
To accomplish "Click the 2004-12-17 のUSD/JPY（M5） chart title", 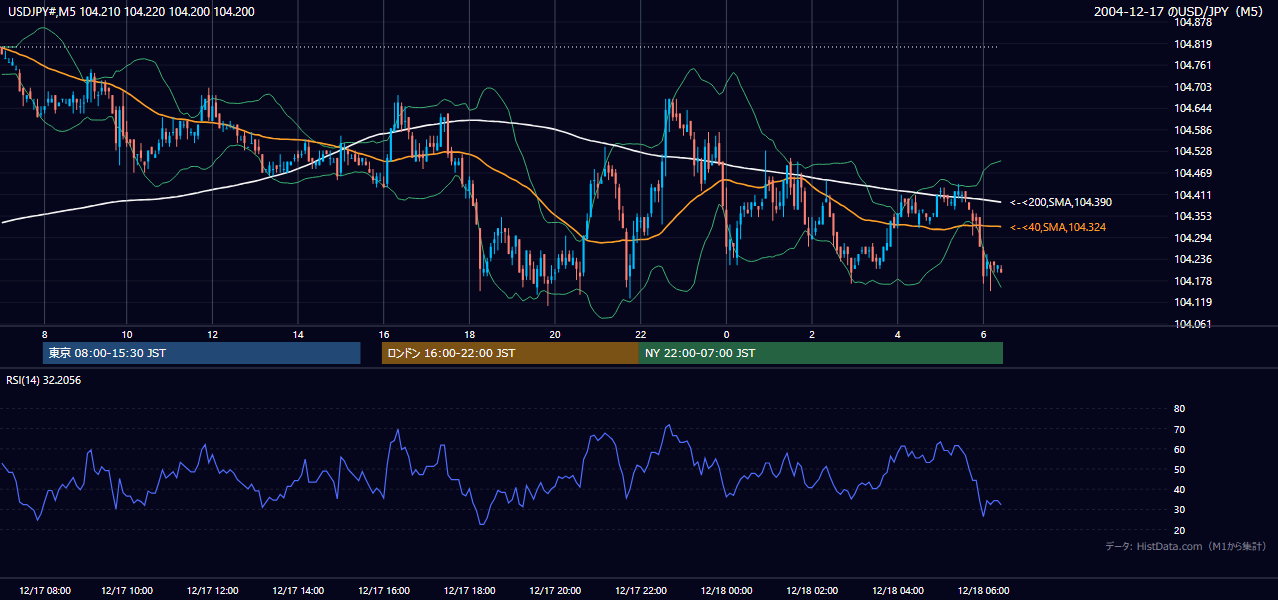I will click(1180, 12).
